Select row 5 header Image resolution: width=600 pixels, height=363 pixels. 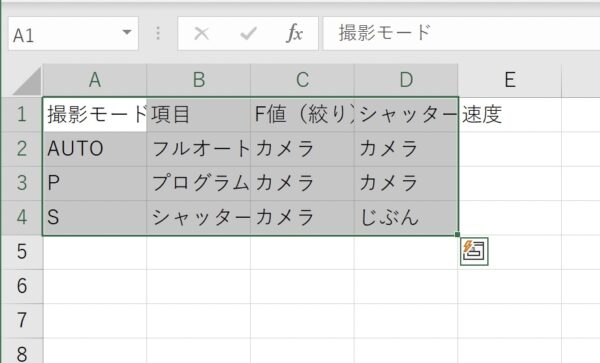click(21, 252)
